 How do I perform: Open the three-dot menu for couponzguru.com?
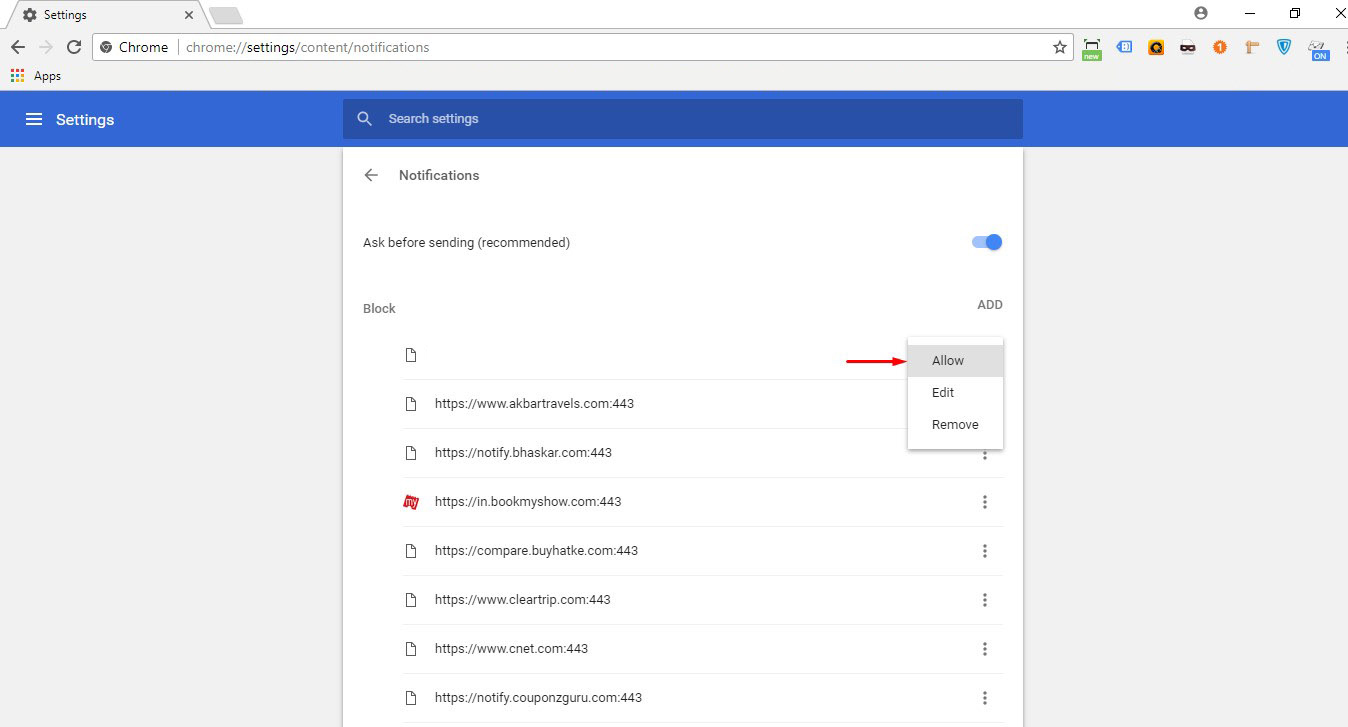click(985, 697)
